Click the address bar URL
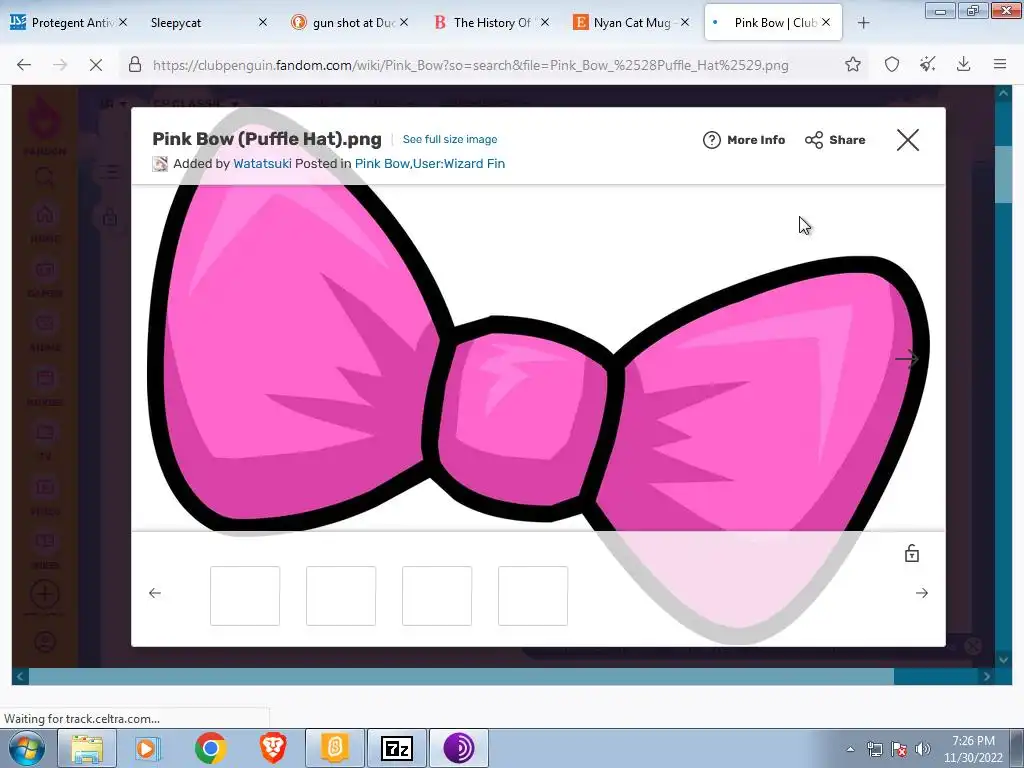The image size is (1024, 768). click(x=470, y=65)
